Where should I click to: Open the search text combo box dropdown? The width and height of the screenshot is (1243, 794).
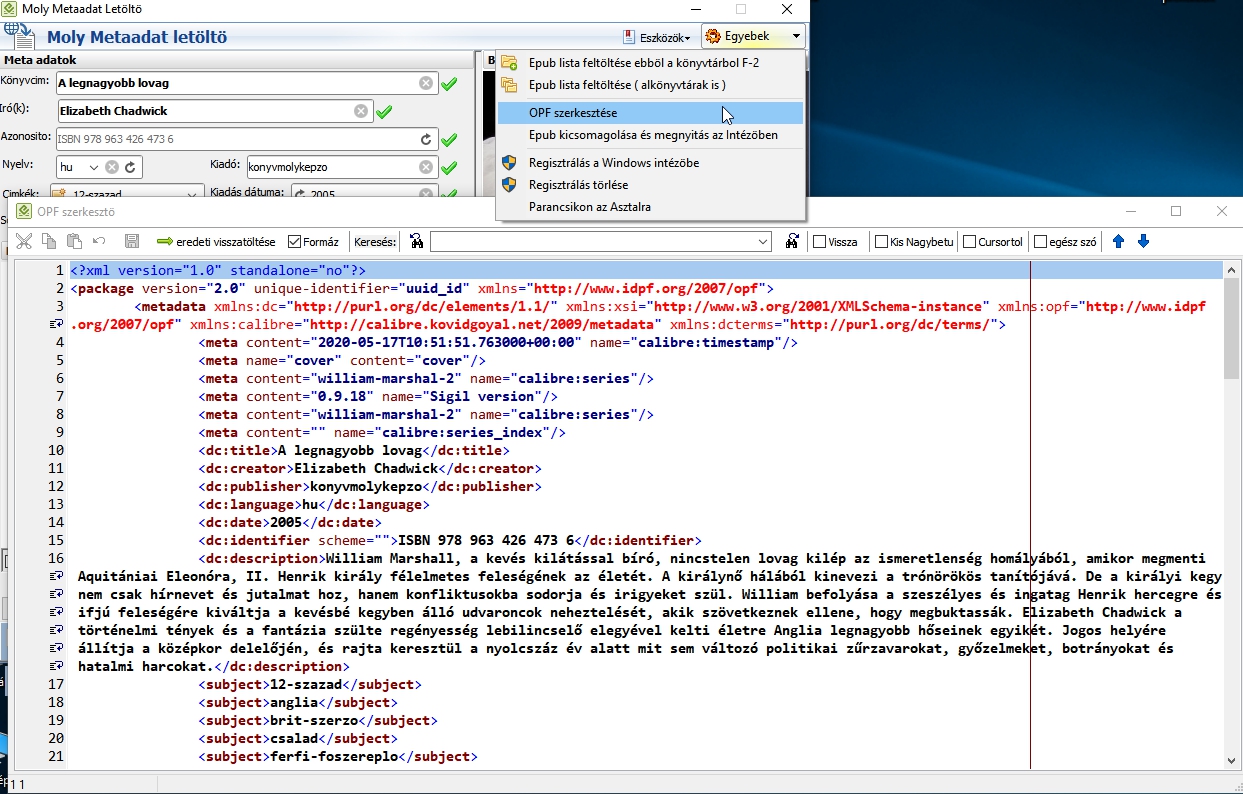pyautogui.click(x=763, y=241)
